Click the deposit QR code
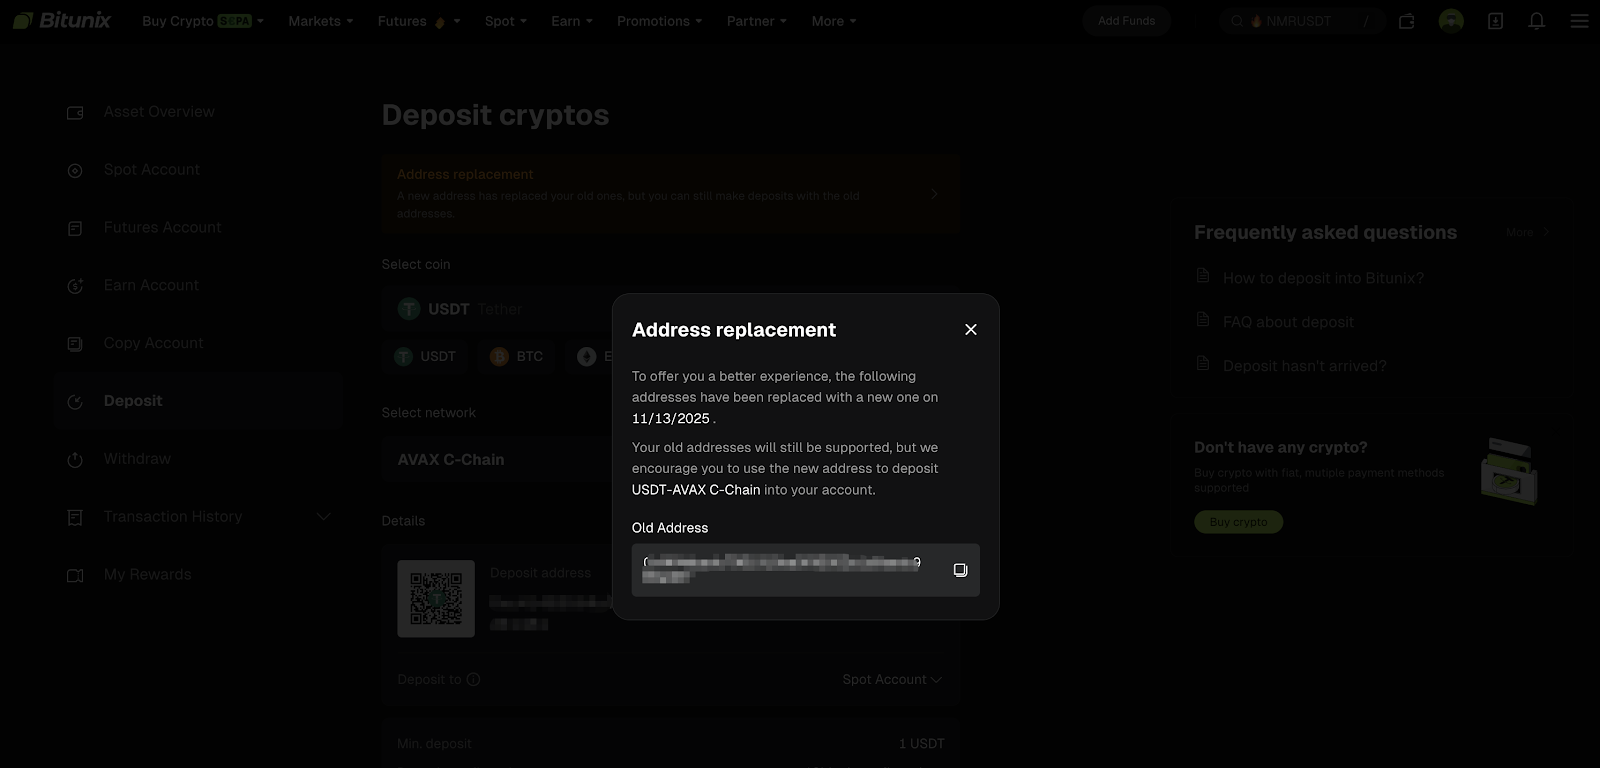Image resolution: width=1600 pixels, height=768 pixels. click(x=436, y=599)
